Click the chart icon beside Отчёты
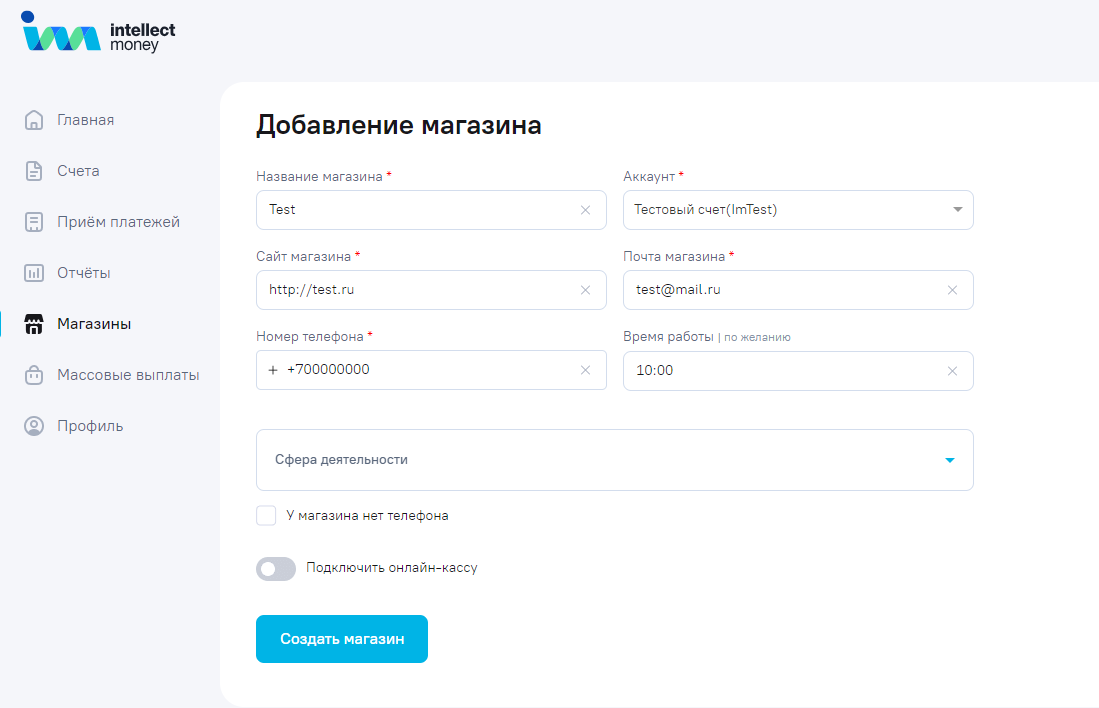The image size is (1099, 708). click(x=34, y=273)
